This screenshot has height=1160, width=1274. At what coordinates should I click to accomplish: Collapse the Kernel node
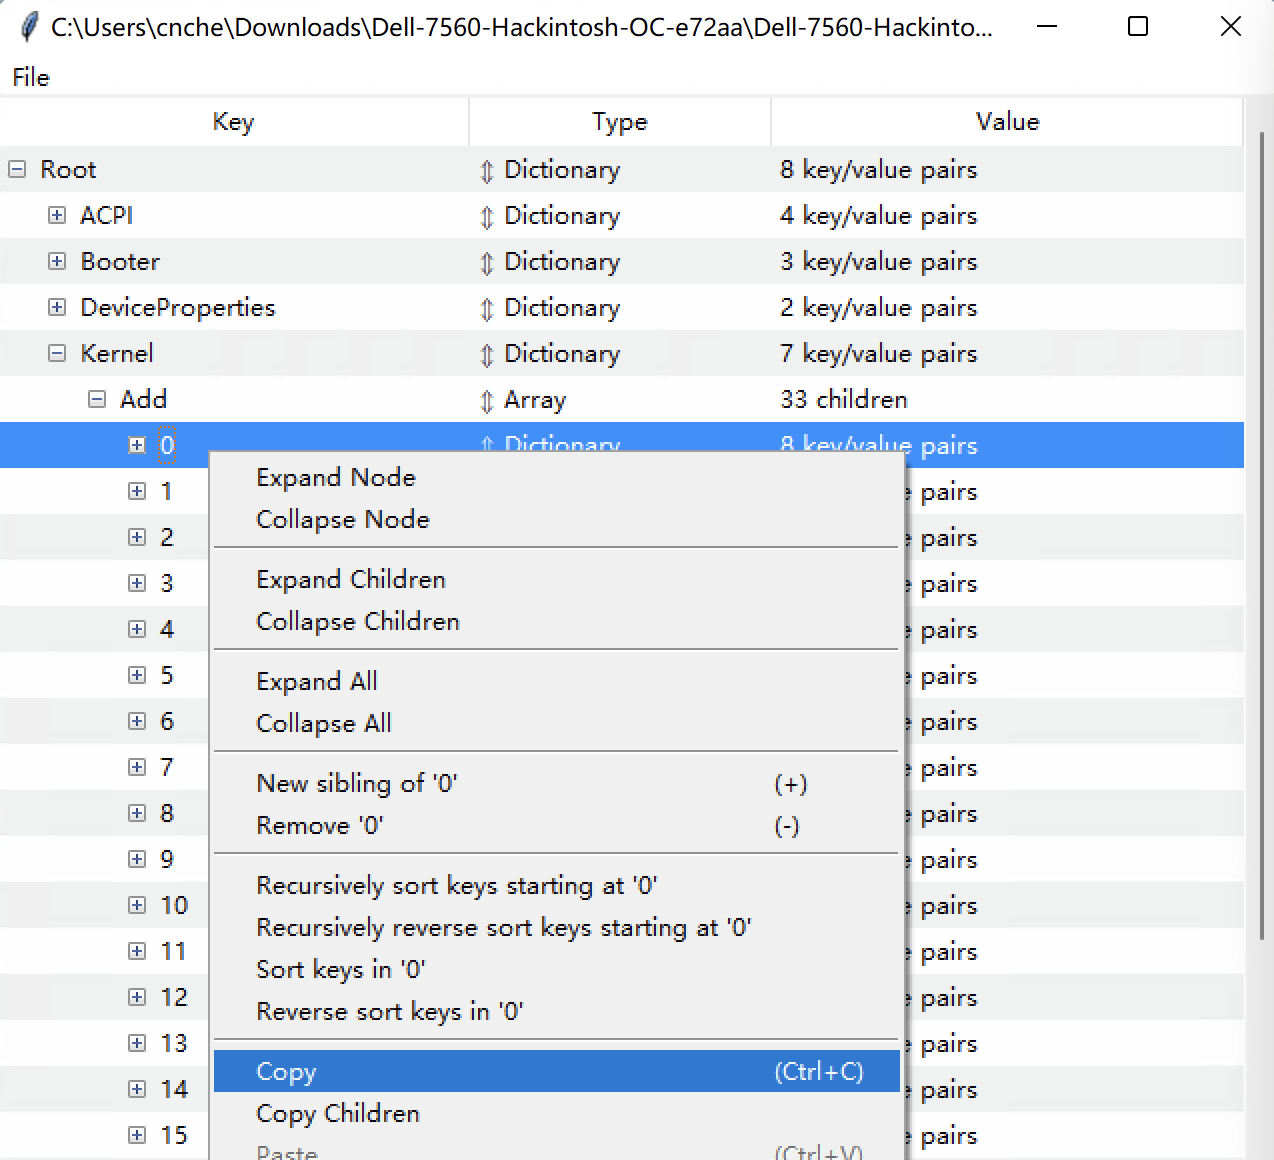(57, 353)
